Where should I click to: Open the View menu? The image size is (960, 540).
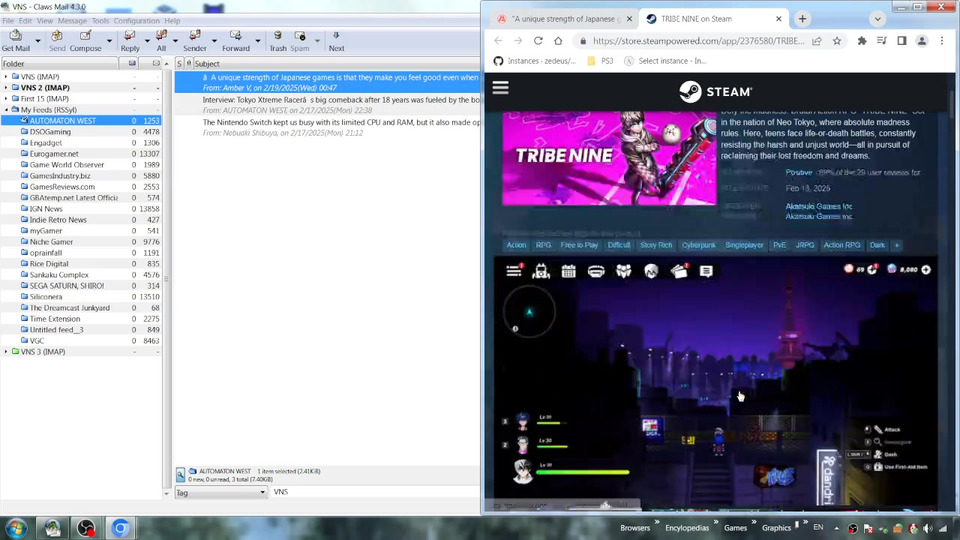coord(45,21)
